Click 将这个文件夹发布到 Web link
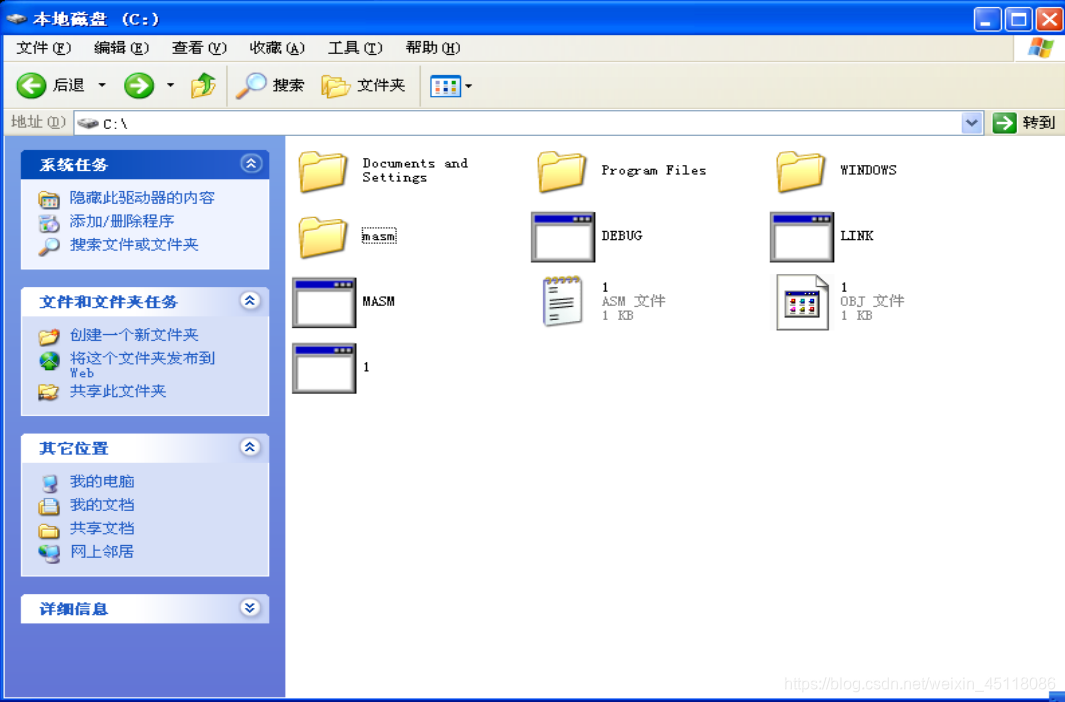The height and width of the screenshot is (702, 1065). (x=142, y=364)
